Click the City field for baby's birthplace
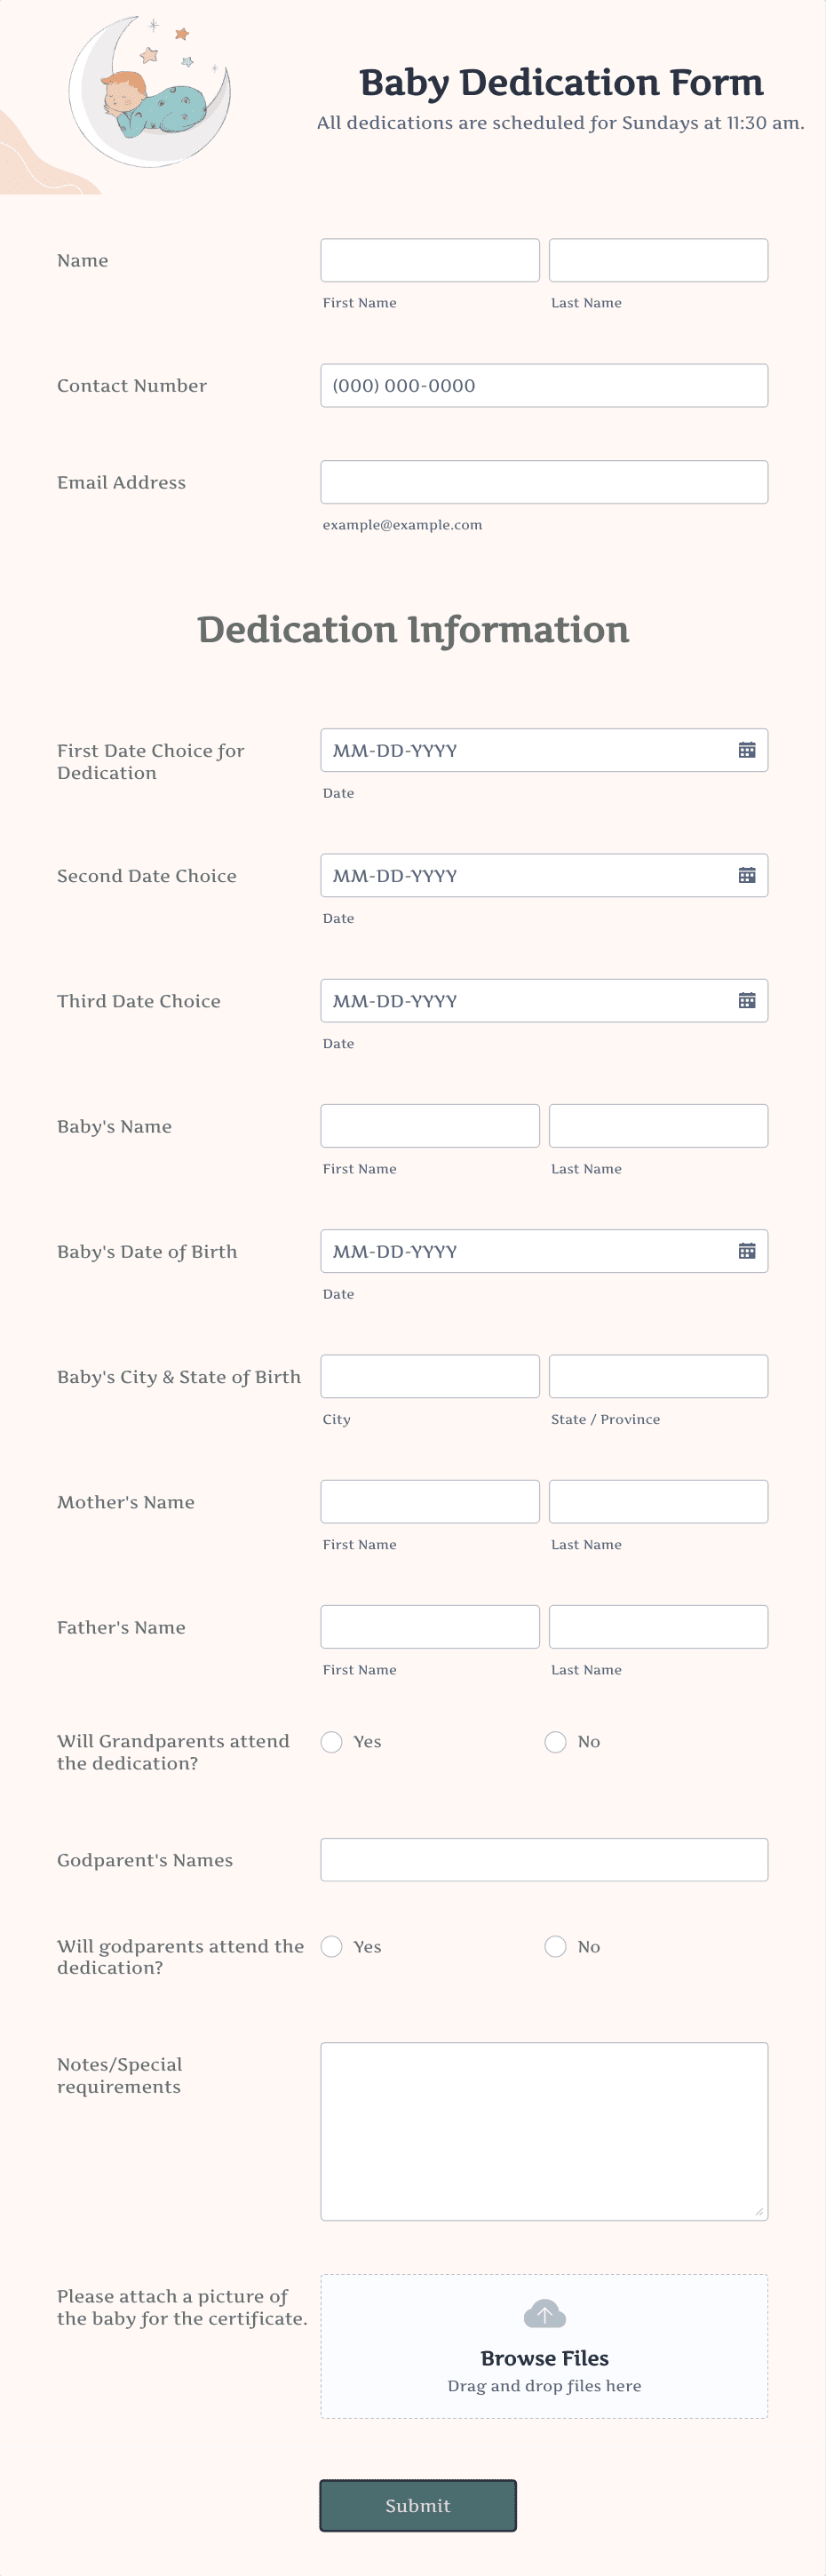 [x=429, y=1376]
